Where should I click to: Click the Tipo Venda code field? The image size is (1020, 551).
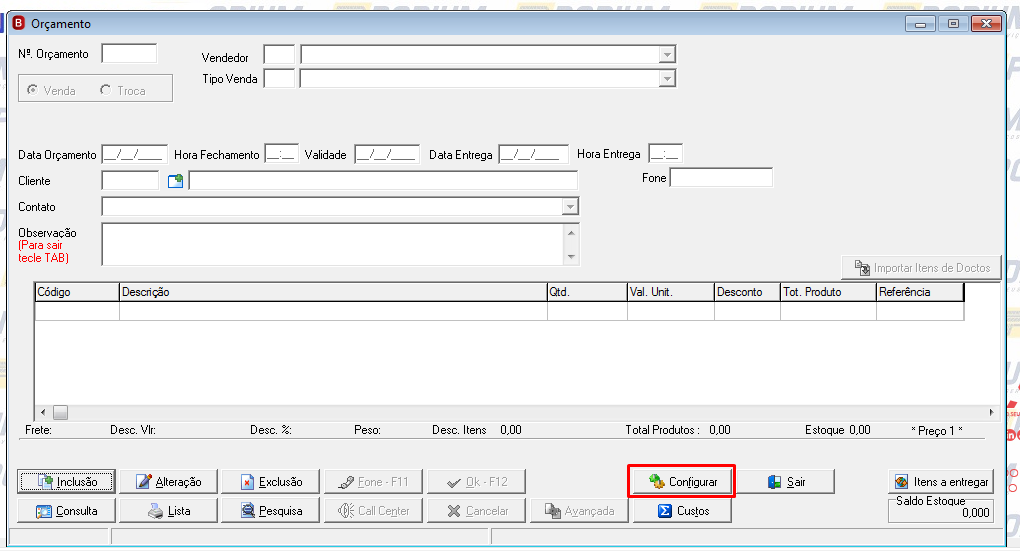coord(279,79)
